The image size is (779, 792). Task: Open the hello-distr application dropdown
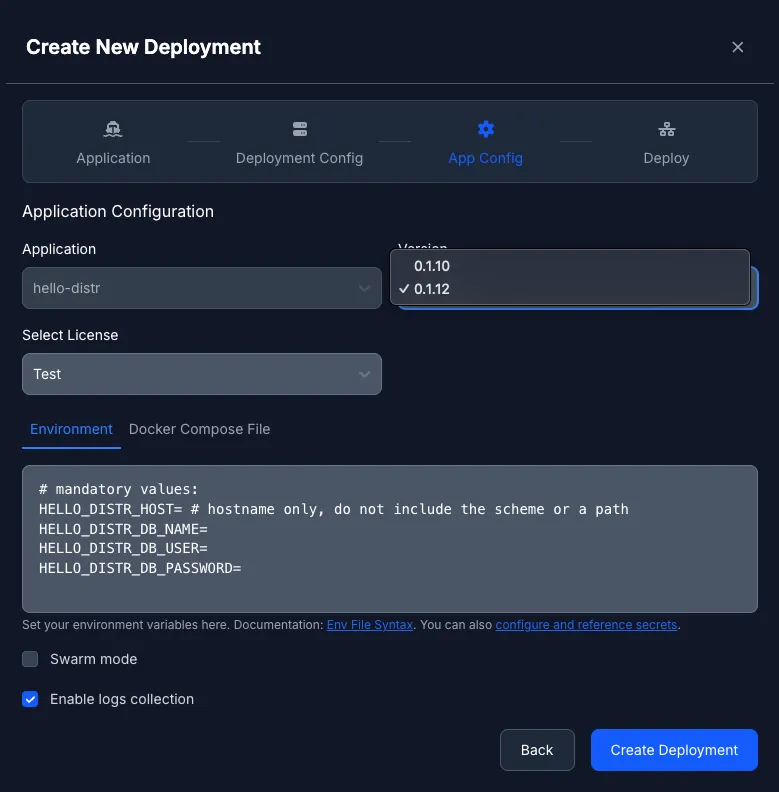coord(202,288)
